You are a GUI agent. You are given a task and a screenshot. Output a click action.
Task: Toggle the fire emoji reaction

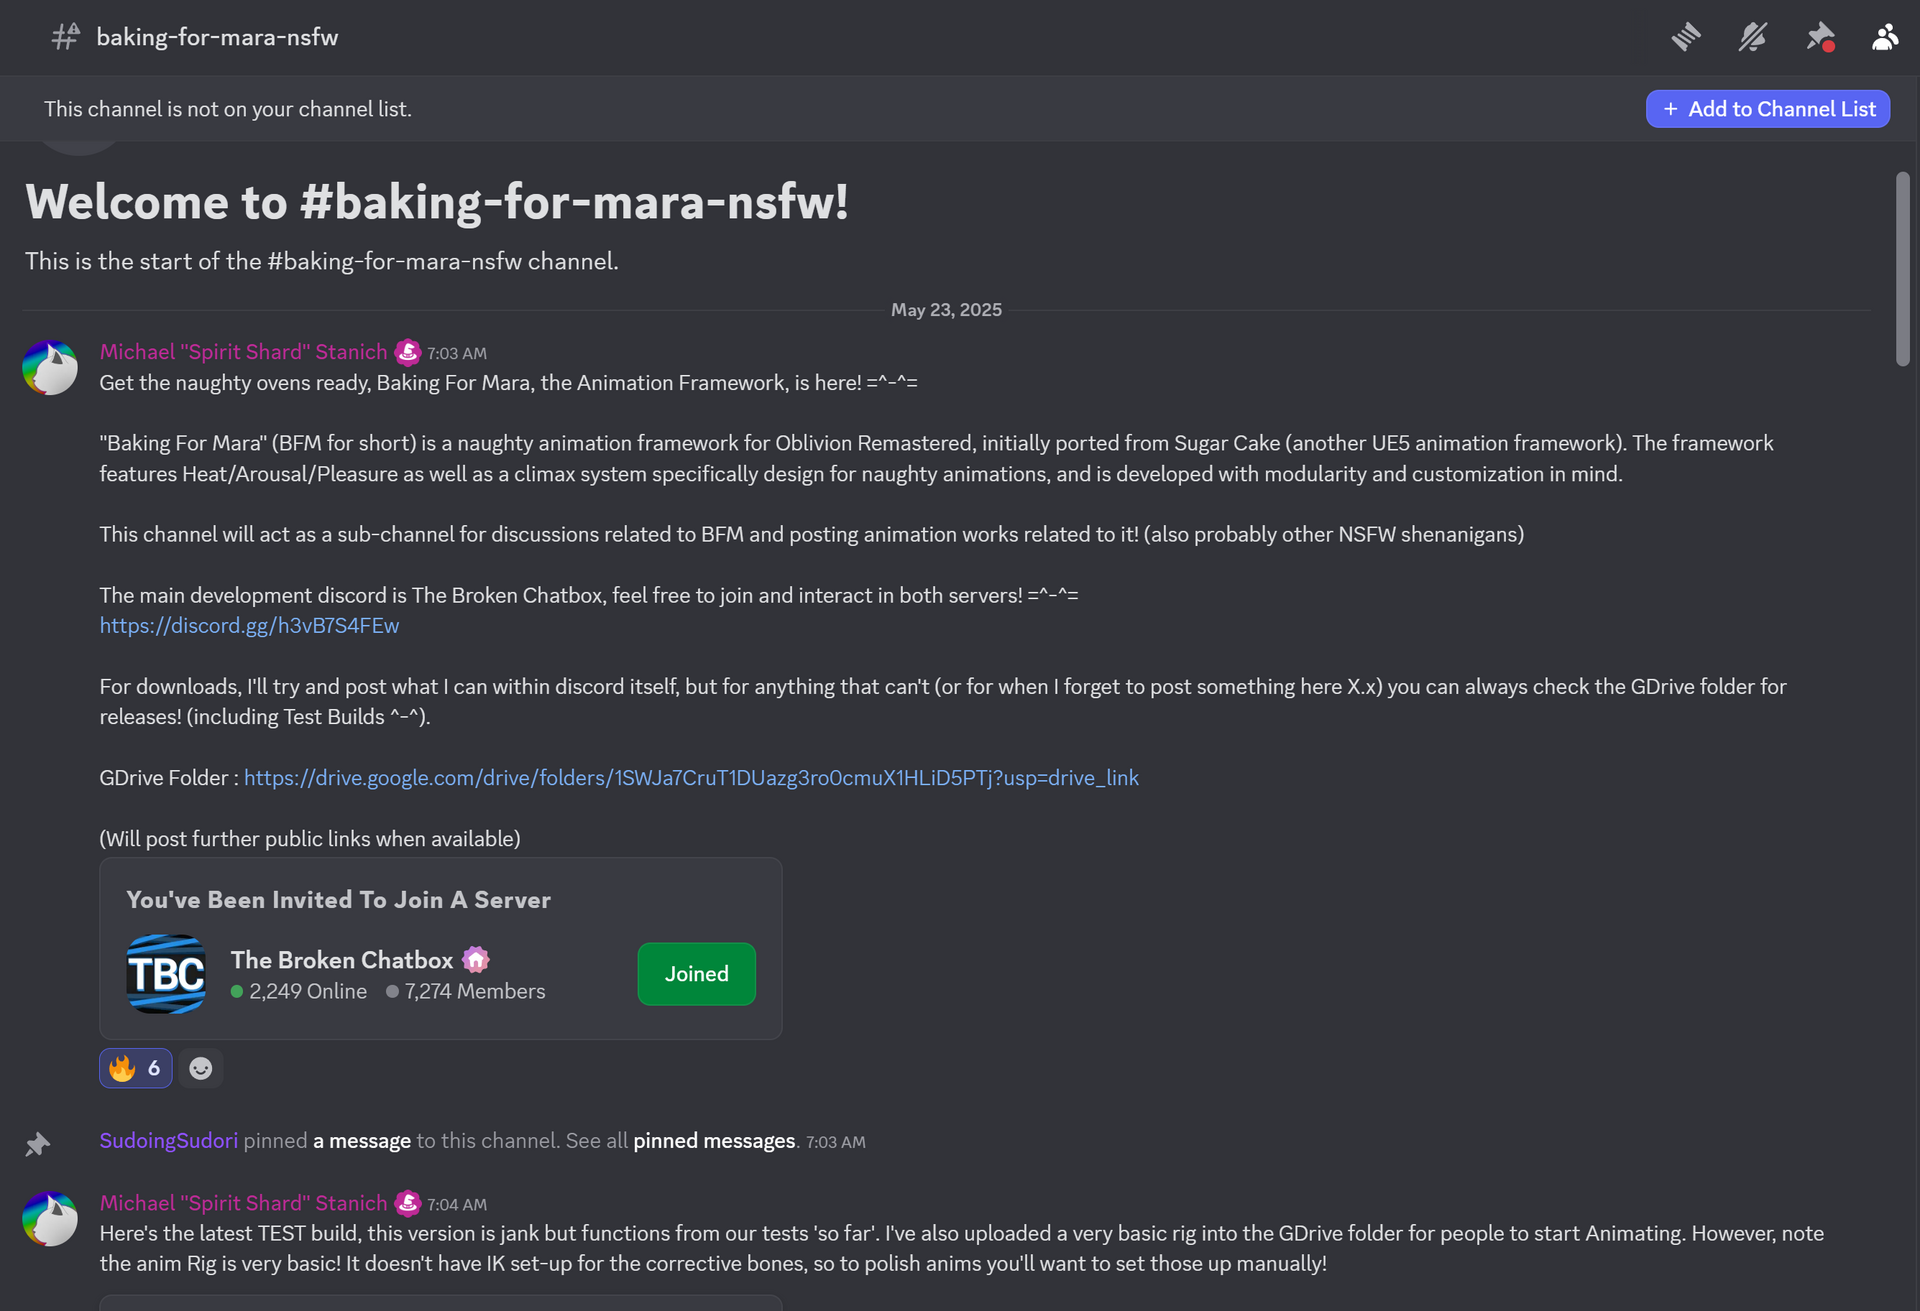pyautogui.click(x=136, y=1068)
